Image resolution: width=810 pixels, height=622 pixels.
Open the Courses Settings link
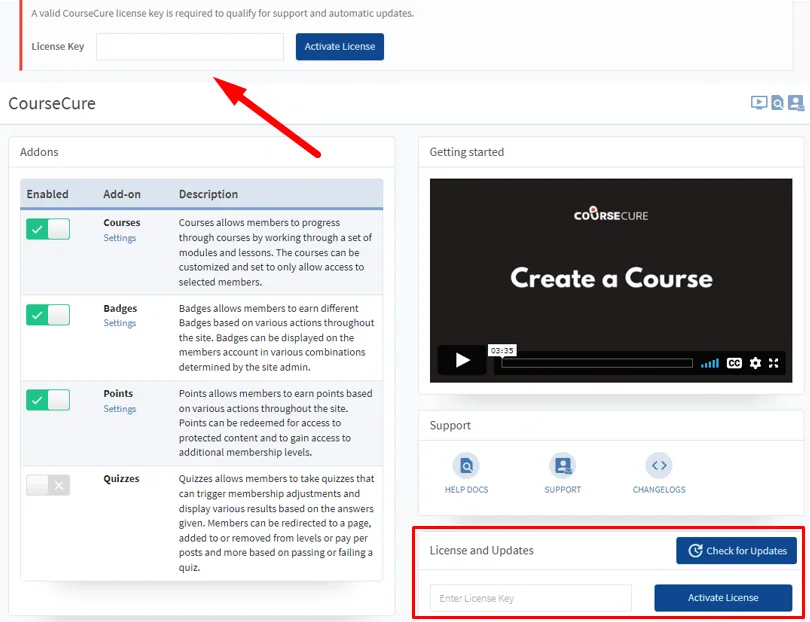tap(120, 238)
